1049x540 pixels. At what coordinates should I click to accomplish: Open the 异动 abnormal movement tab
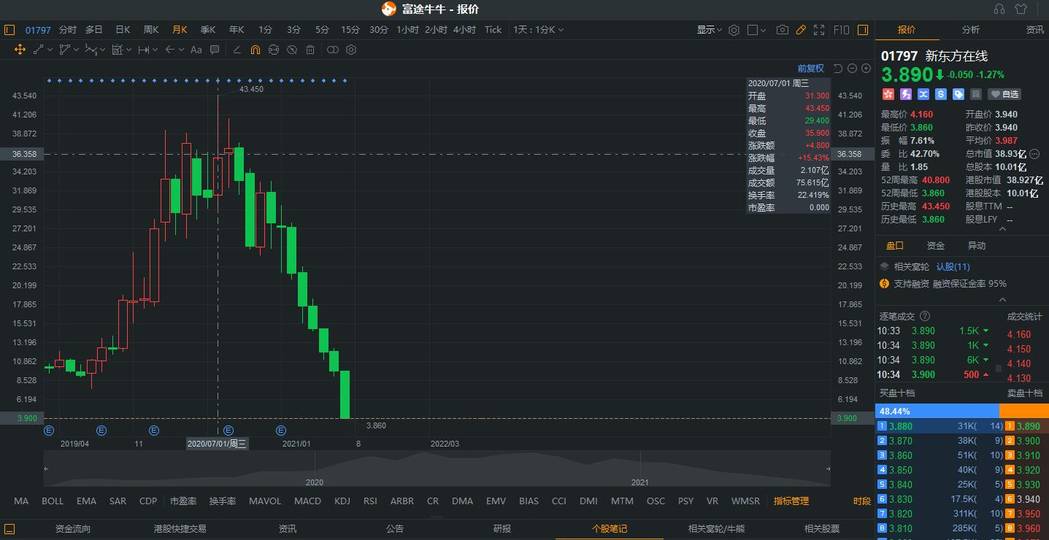(x=976, y=246)
